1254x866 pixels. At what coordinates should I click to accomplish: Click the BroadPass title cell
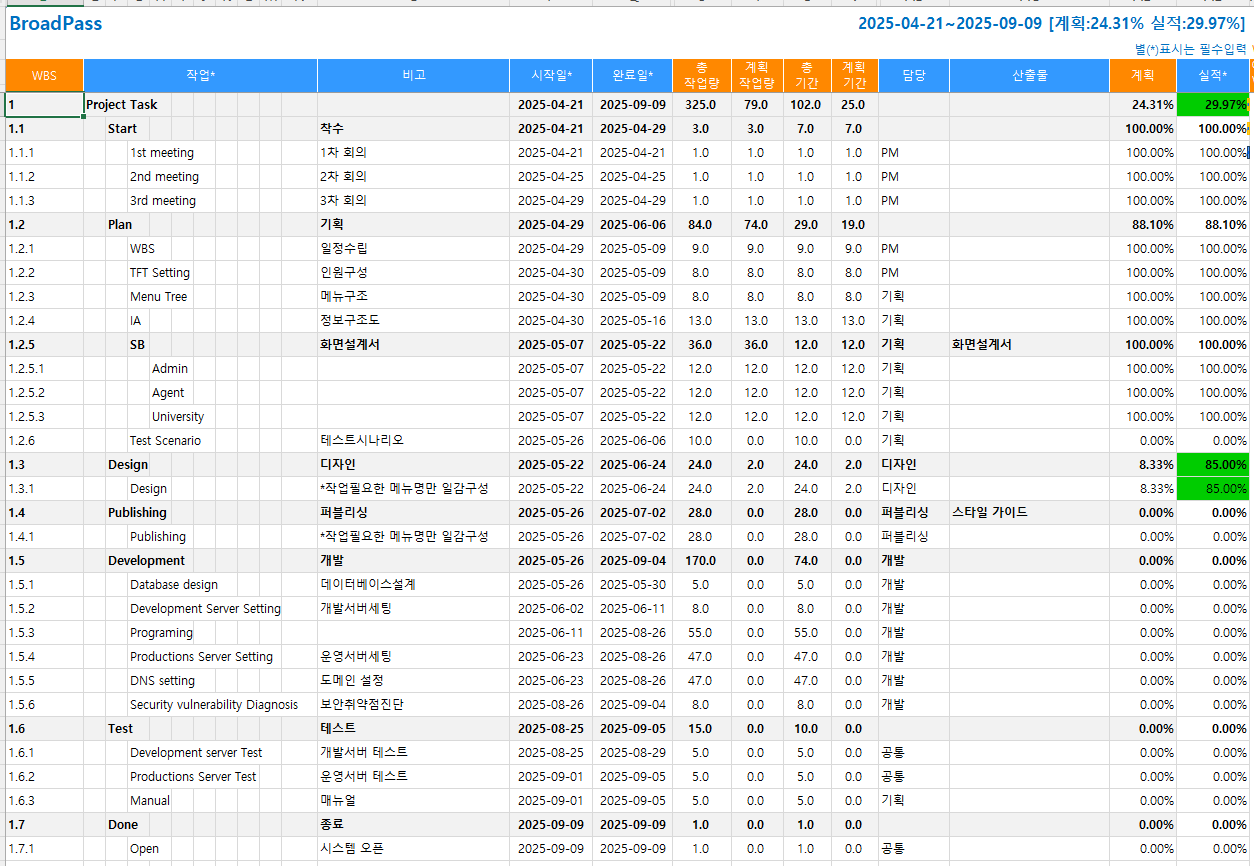tap(56, 23)
